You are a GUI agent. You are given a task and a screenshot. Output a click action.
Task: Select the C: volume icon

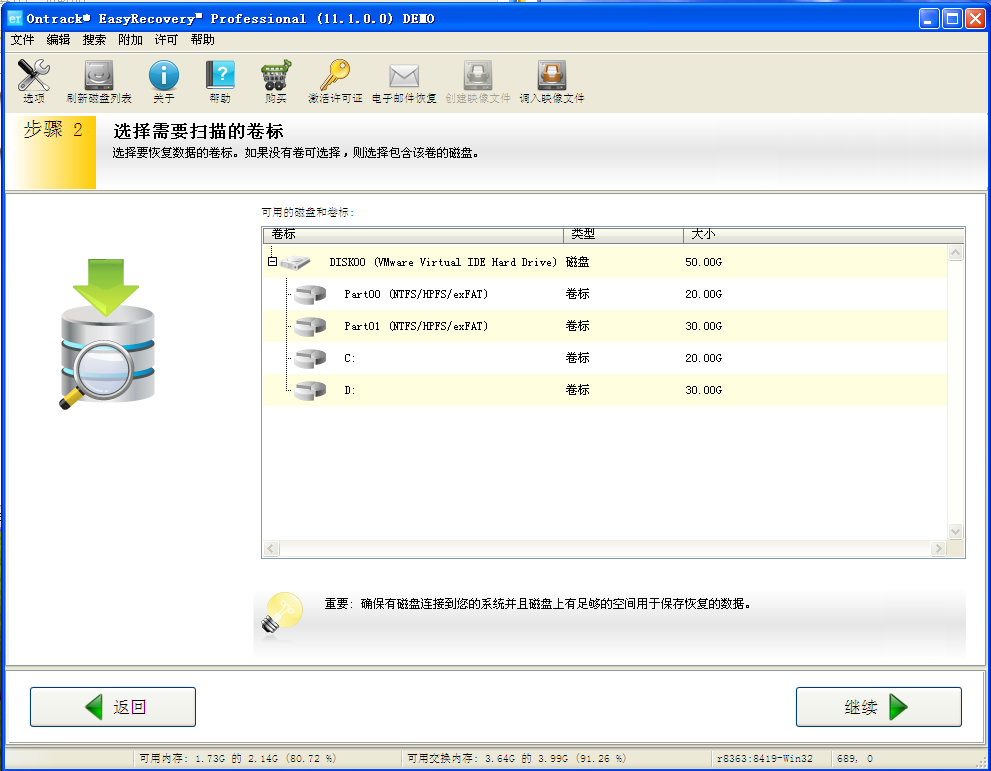click(310, 358)
